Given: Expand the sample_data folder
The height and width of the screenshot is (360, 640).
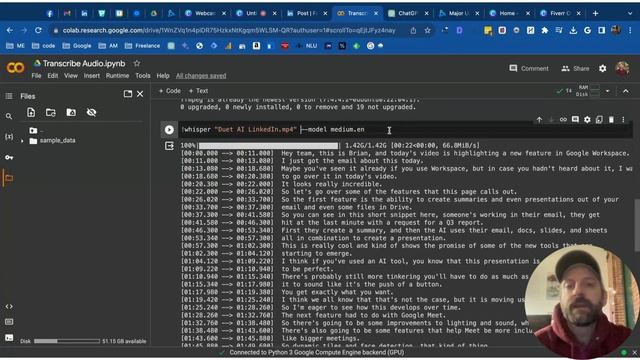Looking at the screenshot, I should (22, 141).
